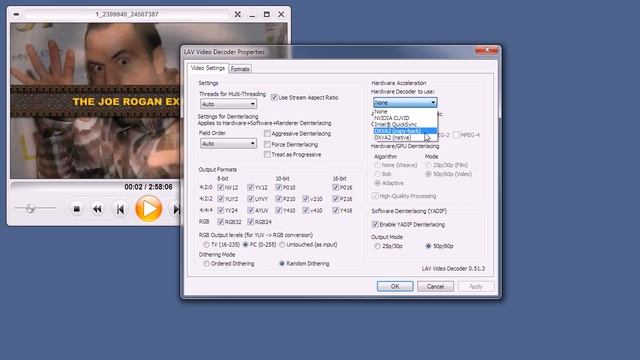
Task: Stop playback in the media player
Action: 76,209
